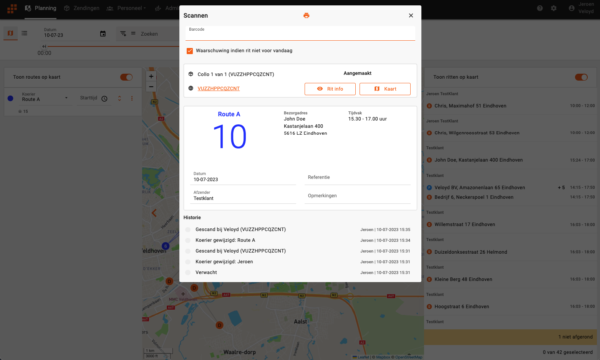The image size is (600, 360).
Task: Click the Kaart button
Action: coord(385,89)
